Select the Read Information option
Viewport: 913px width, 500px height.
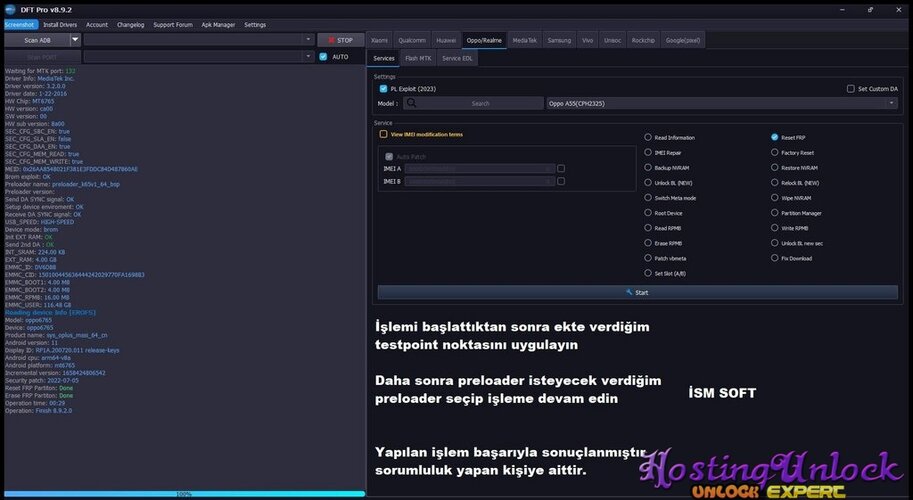tap(648, 137)
